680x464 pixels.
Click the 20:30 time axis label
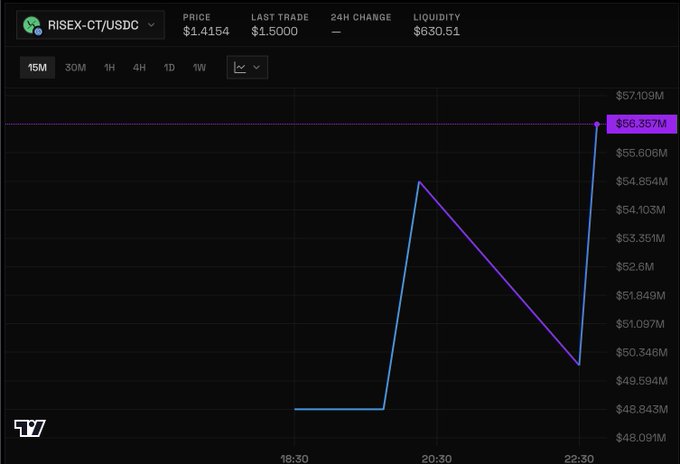coord(437,459)
